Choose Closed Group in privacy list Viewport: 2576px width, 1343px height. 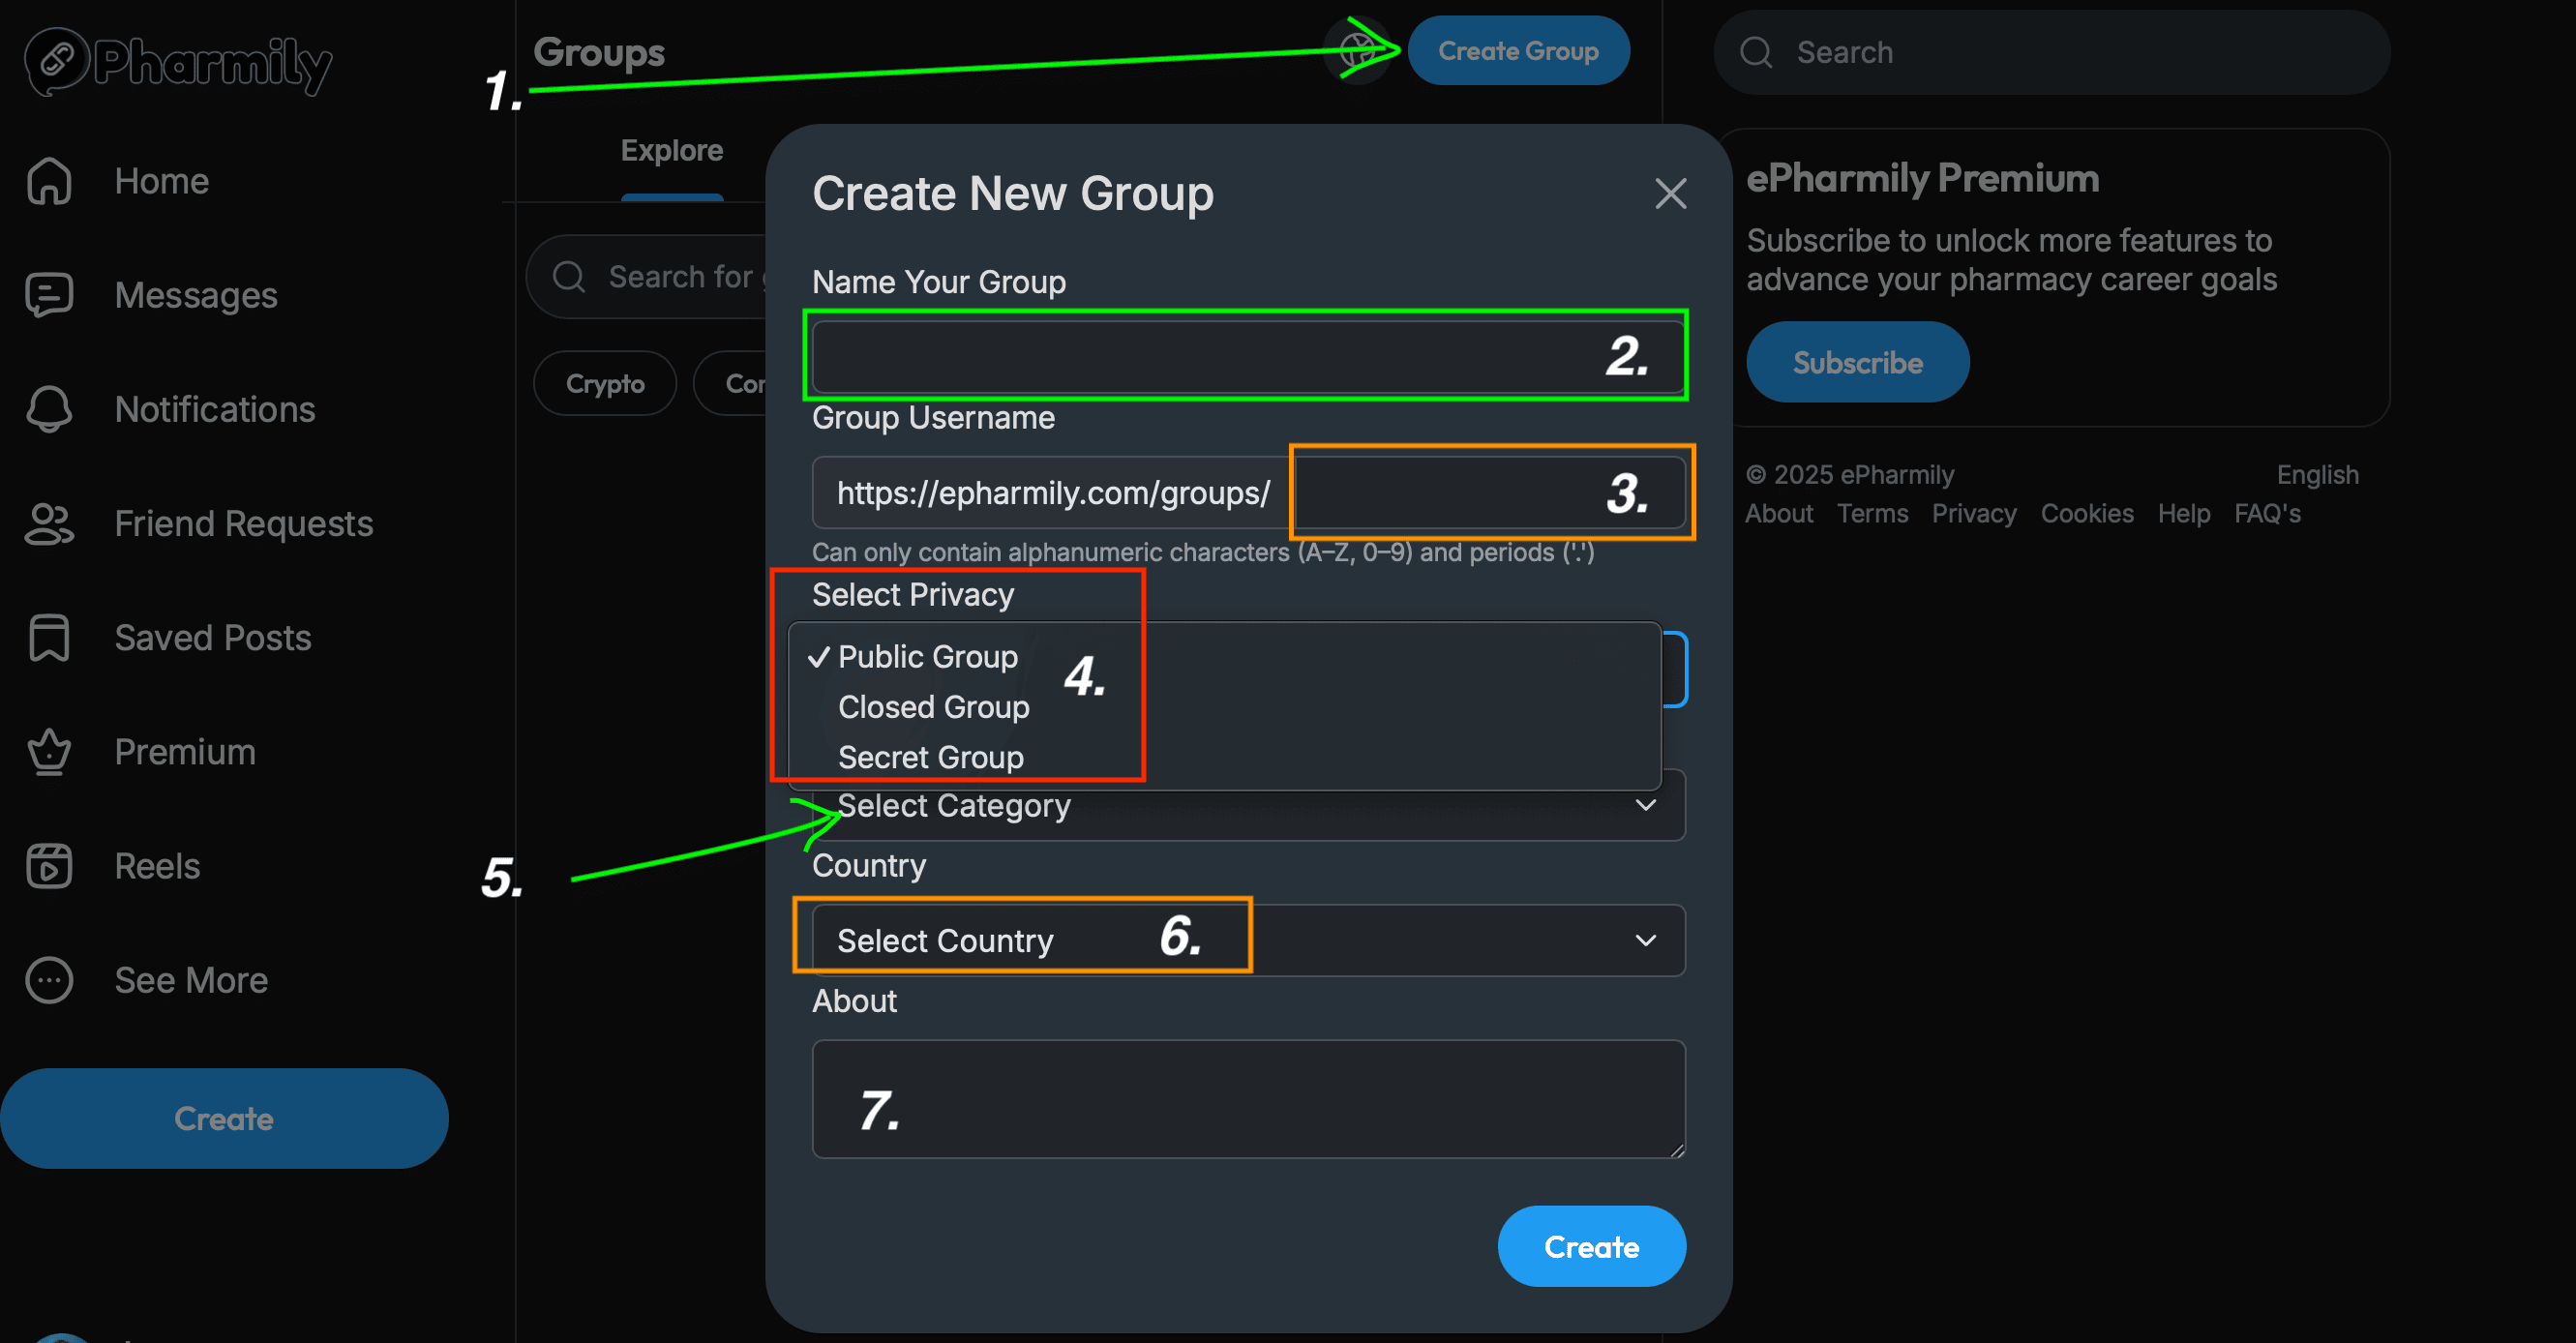pos(933,707)
